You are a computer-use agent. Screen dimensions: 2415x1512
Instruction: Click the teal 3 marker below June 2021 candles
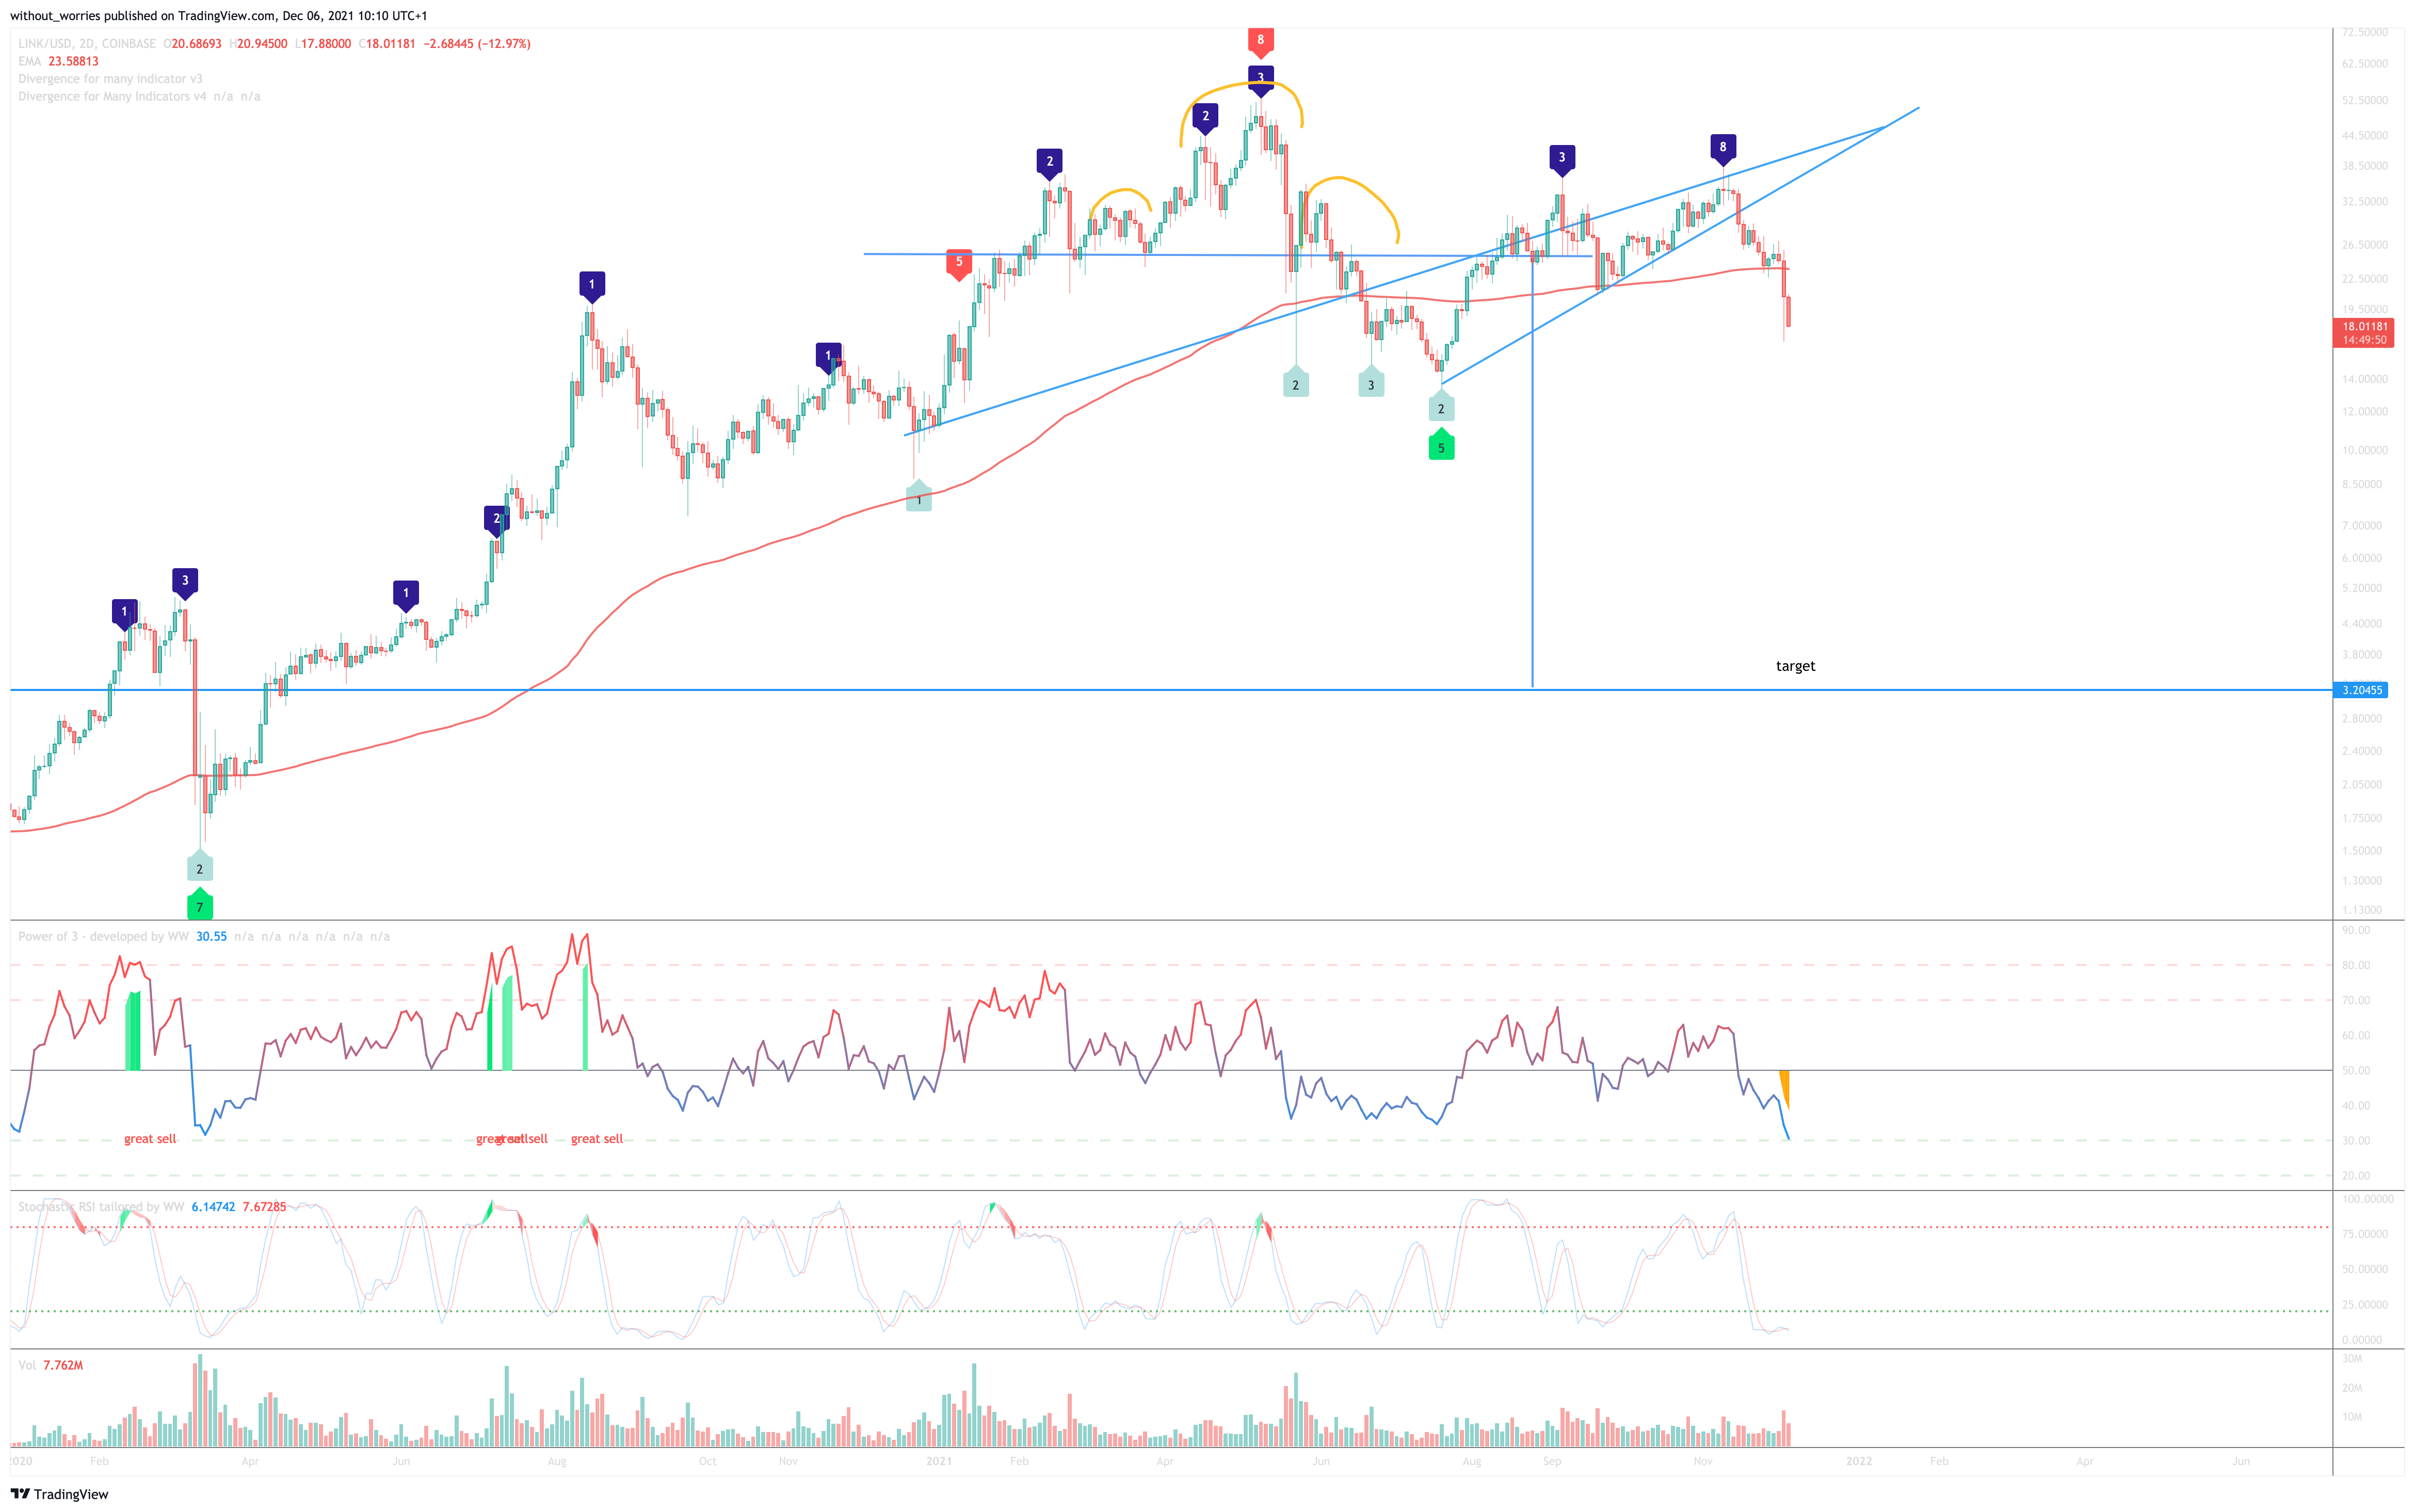(1371, 382)
